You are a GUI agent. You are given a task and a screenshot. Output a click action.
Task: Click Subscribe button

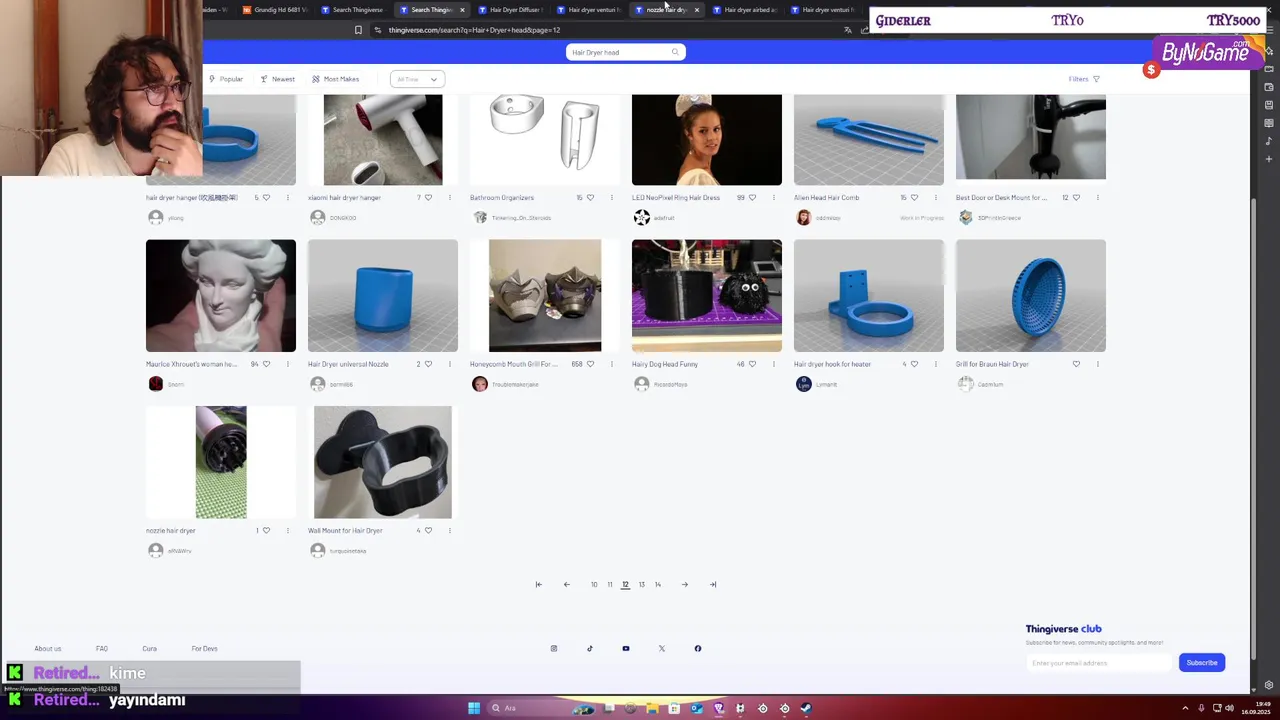tap(1202, 663)
